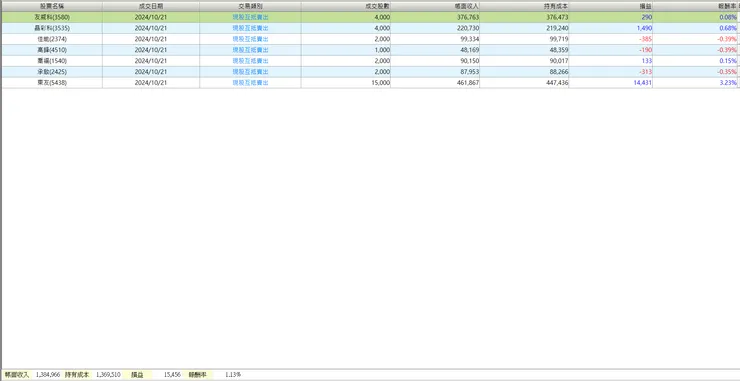Click the book income value 99,334

tap(471, 39)
